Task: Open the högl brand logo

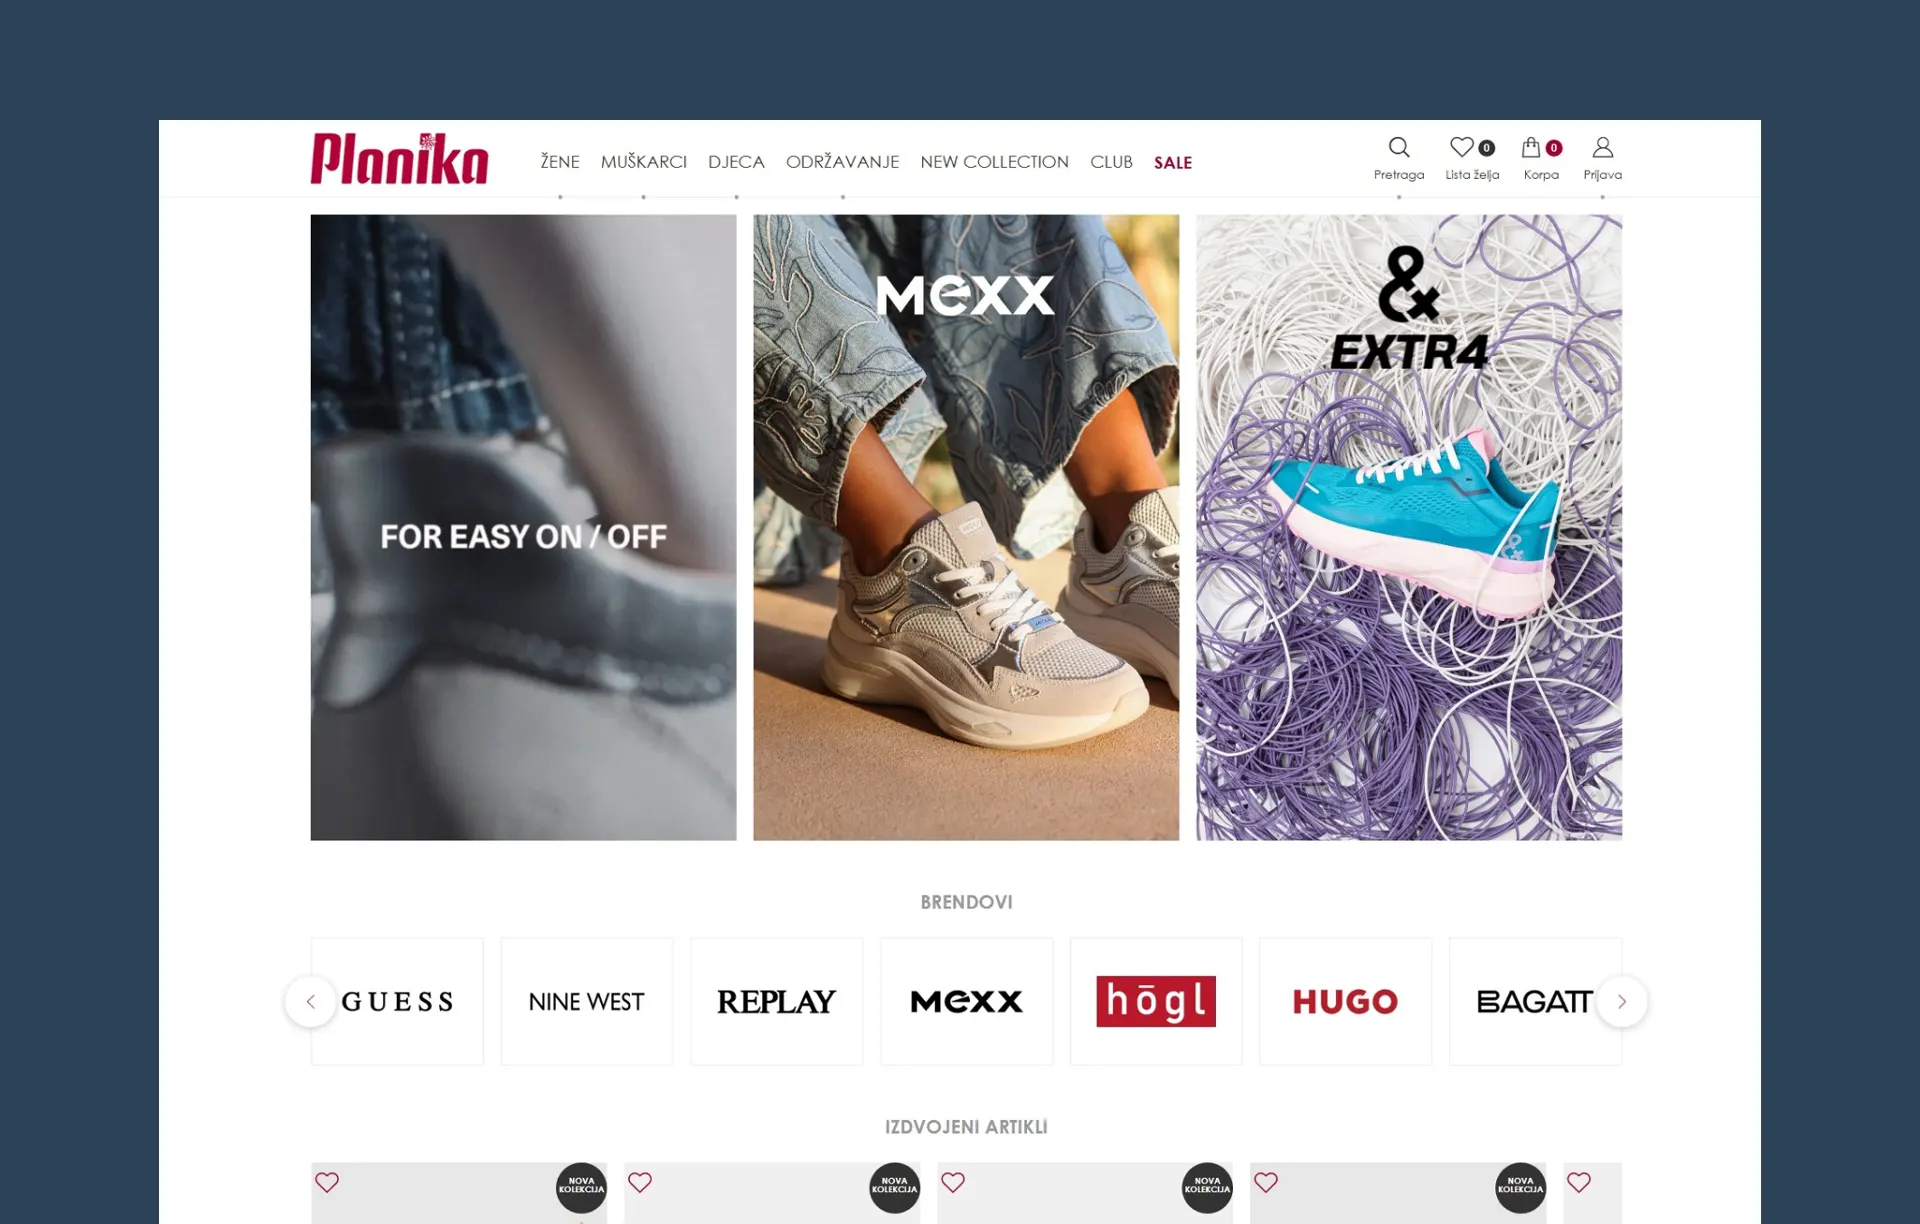Action: (x=1155, y=1001)
